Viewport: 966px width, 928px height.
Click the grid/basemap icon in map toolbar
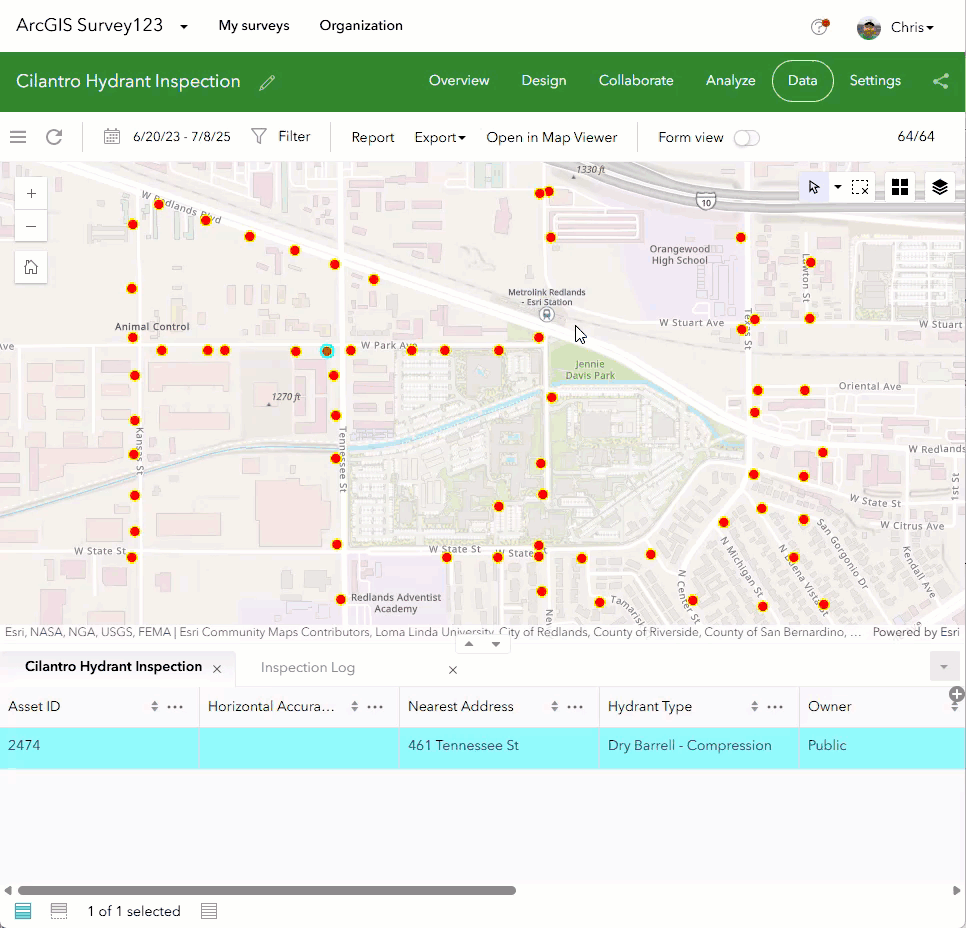[x=899, y=186]
